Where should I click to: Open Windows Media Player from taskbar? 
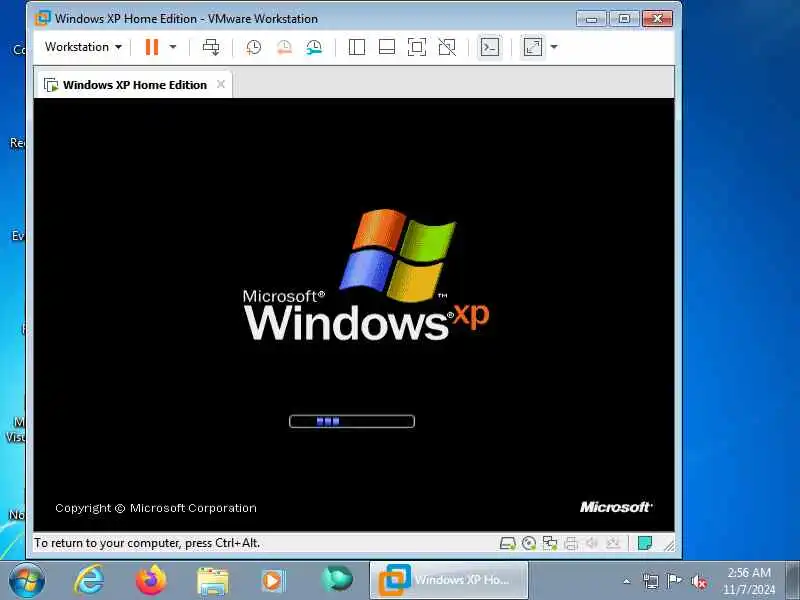tap(272, 581)
